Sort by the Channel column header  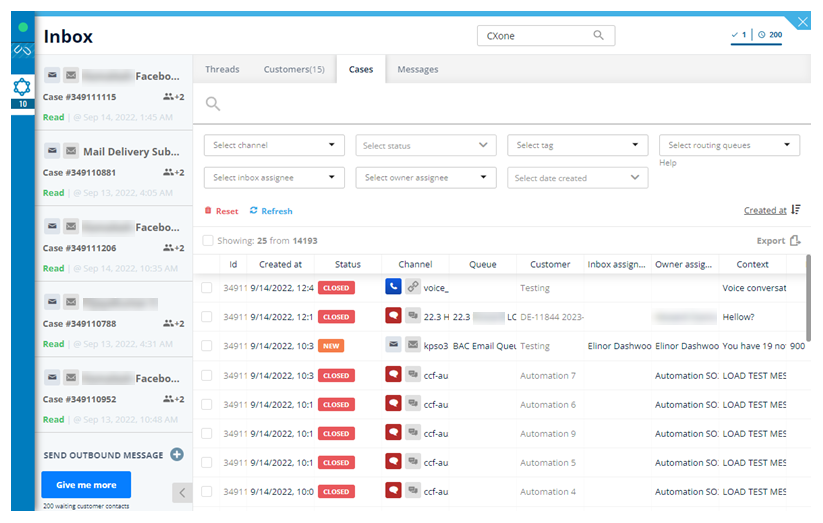pyautogui.click(x=415, y=264)
